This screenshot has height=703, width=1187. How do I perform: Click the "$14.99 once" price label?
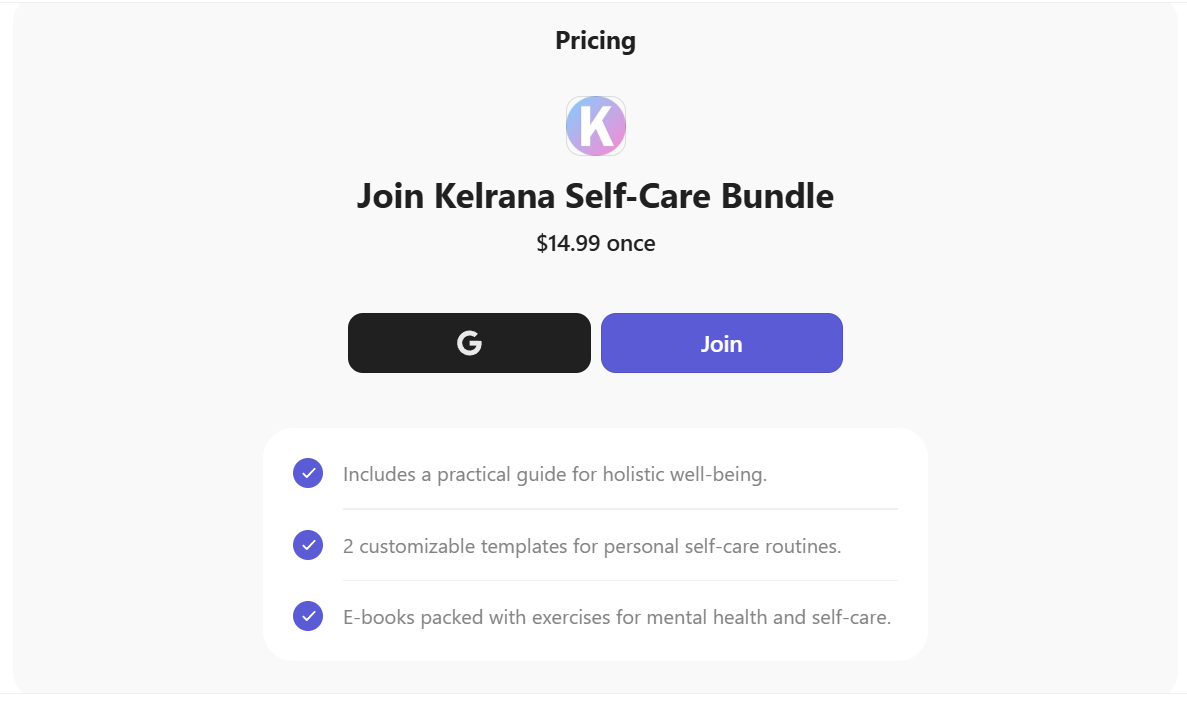point(595,243)
